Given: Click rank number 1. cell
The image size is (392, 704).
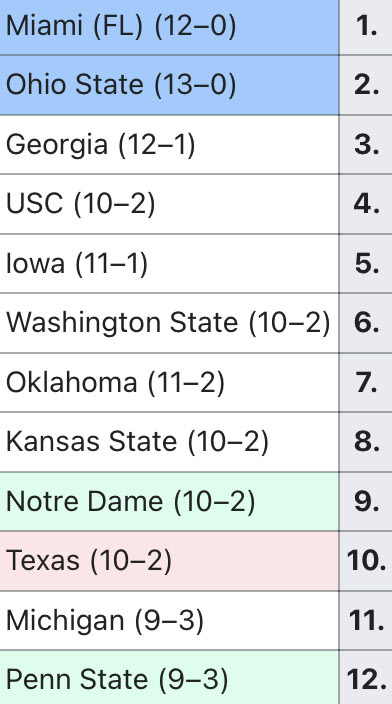Looking at the screenshot, I should click(x=366, y=27).
